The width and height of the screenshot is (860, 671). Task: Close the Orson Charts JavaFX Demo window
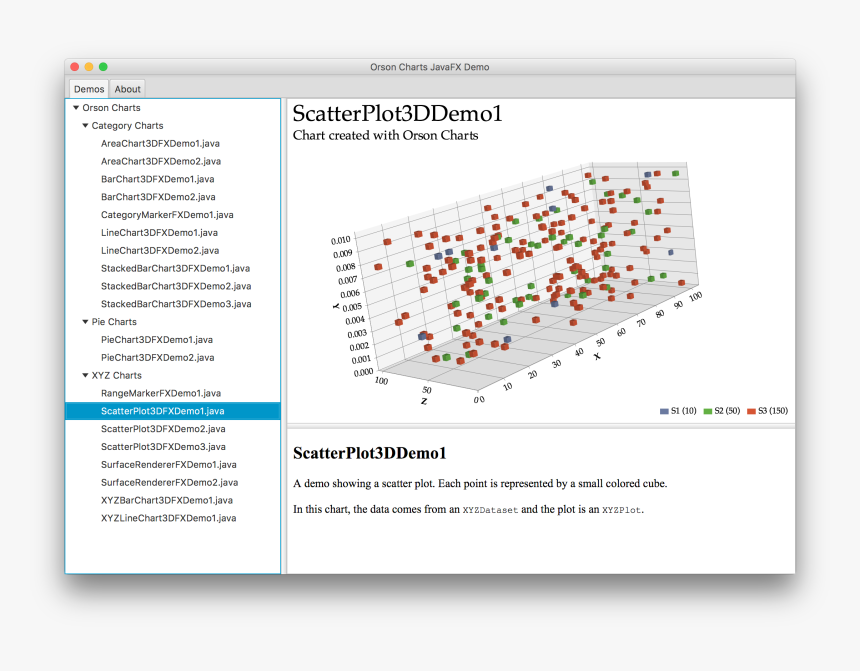tap(75, 67)
